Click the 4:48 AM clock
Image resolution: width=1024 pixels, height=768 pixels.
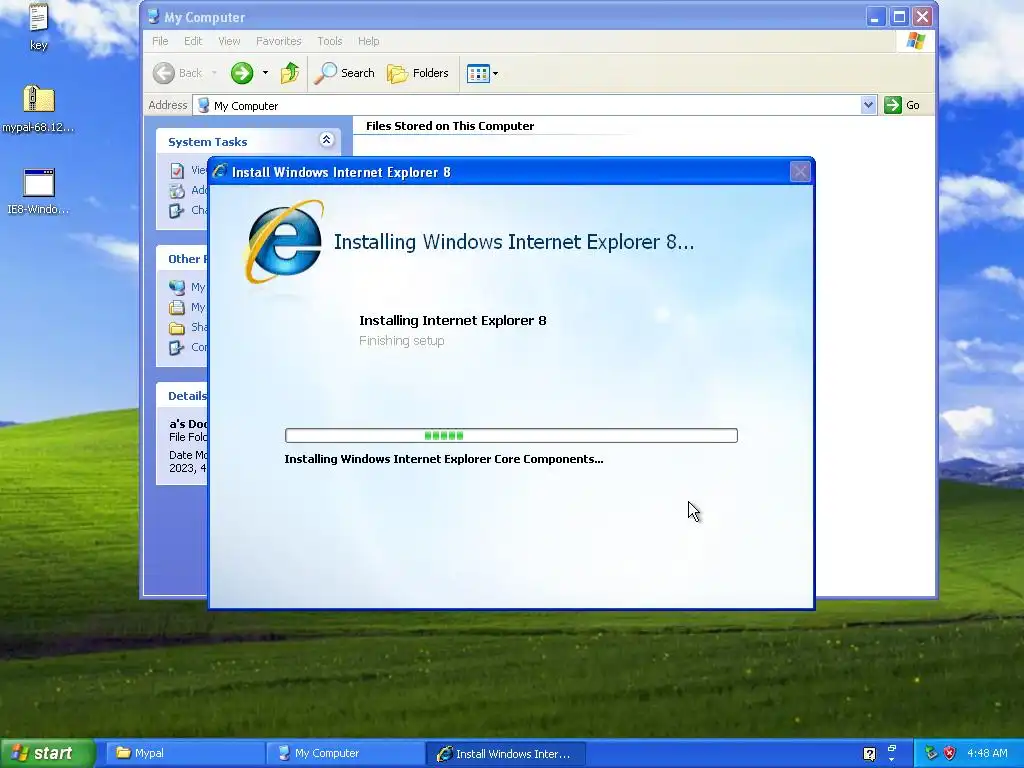pyautogui.click(x=987, y=754)
